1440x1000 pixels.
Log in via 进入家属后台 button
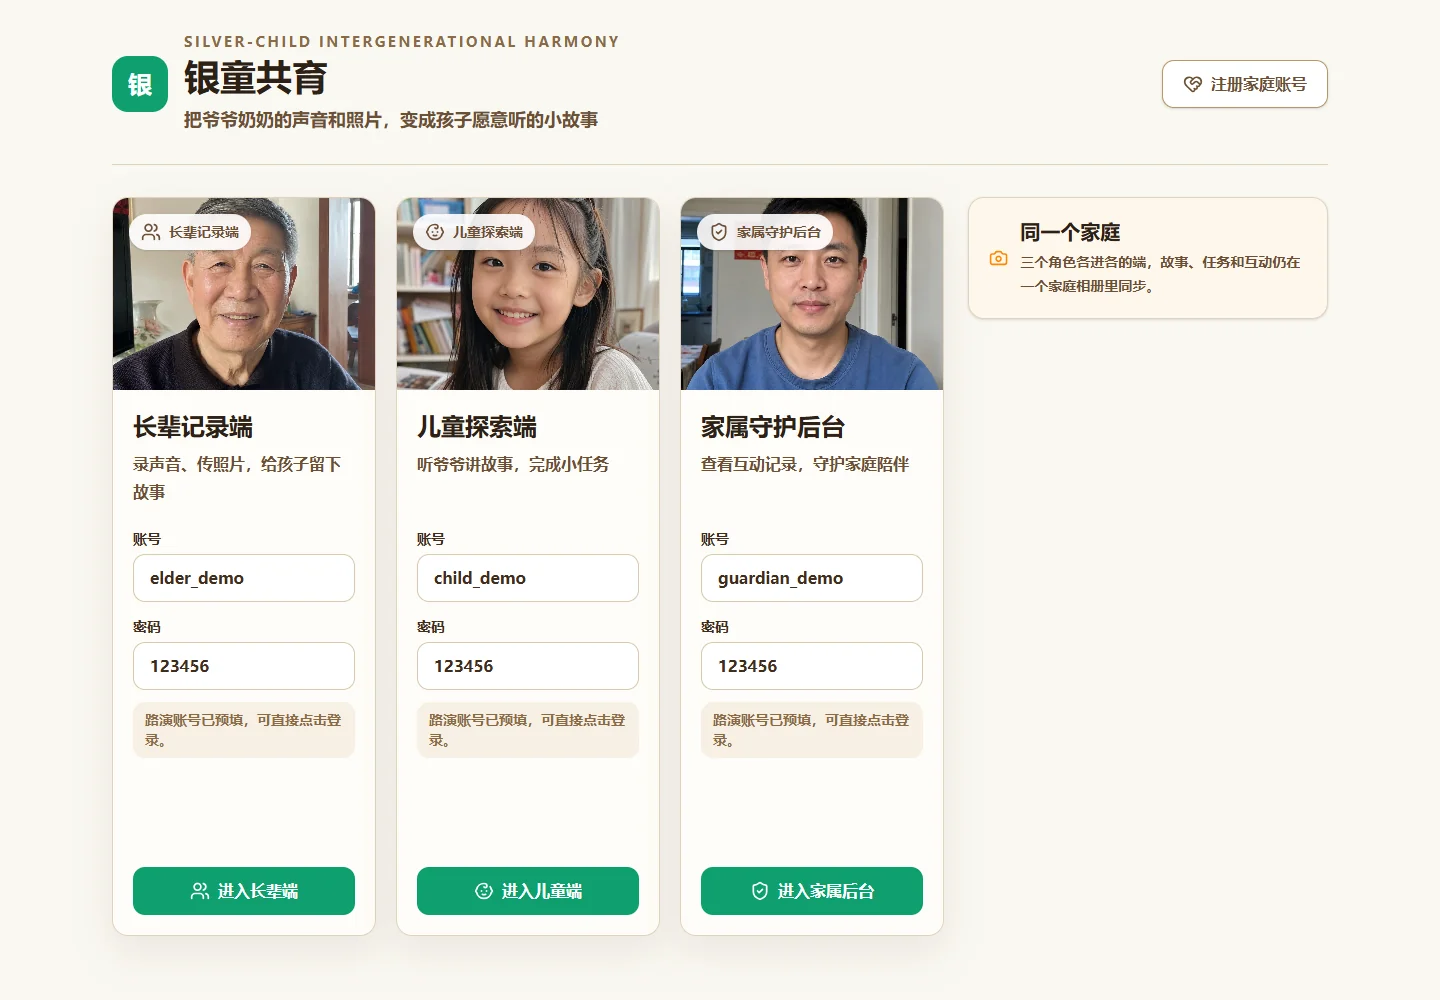[x=812, y=891]
